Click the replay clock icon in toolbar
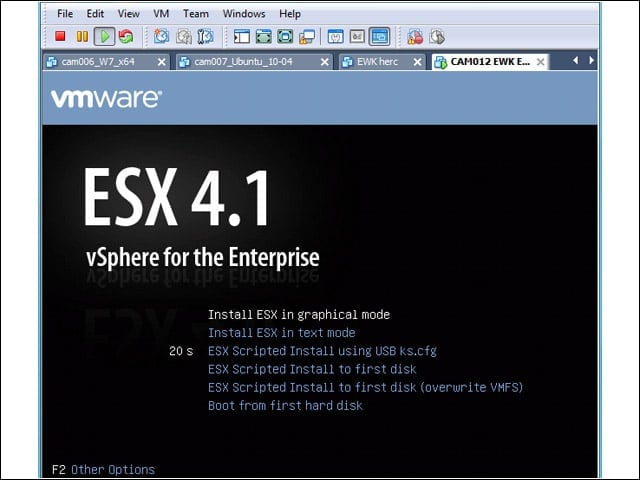The image size is (640, 480). coord(437,36)
